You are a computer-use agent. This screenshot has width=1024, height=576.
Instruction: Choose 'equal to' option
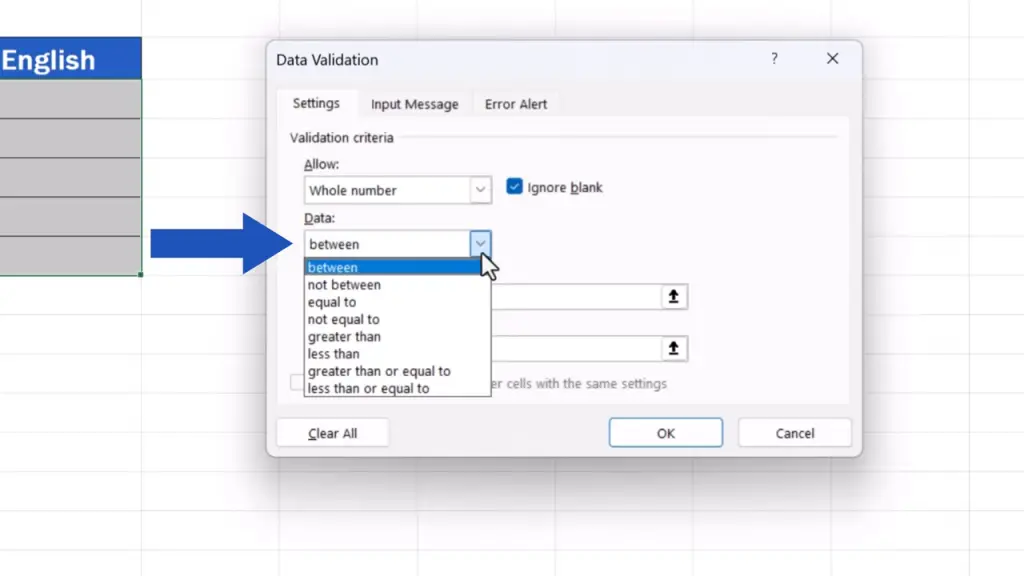[332, 302]
